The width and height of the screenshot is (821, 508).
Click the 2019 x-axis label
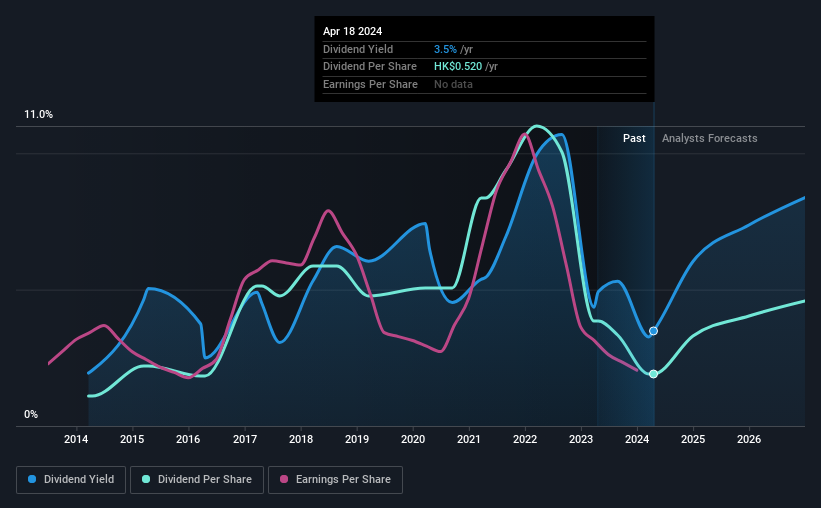point(357,439)
